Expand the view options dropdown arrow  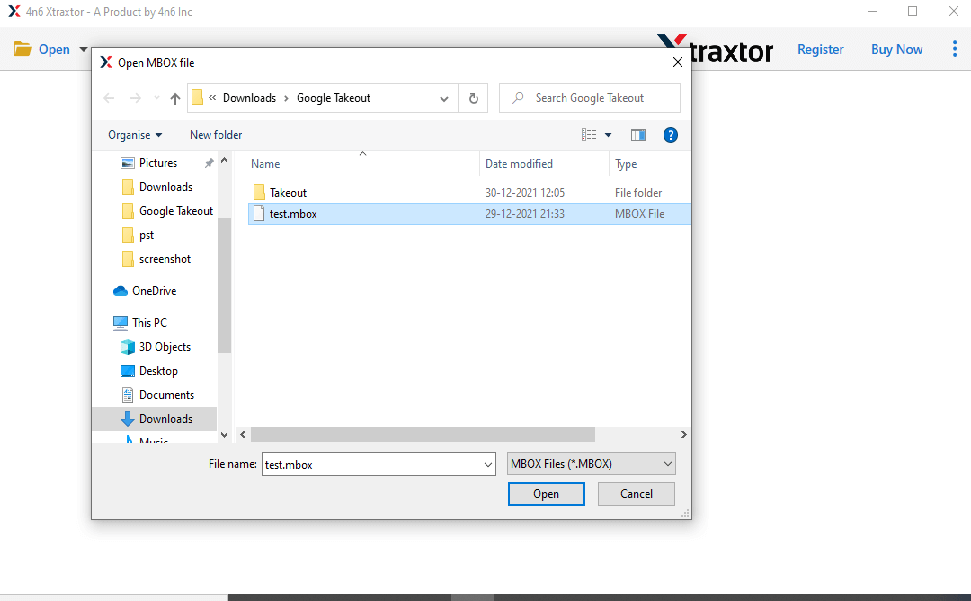(608, 135)
